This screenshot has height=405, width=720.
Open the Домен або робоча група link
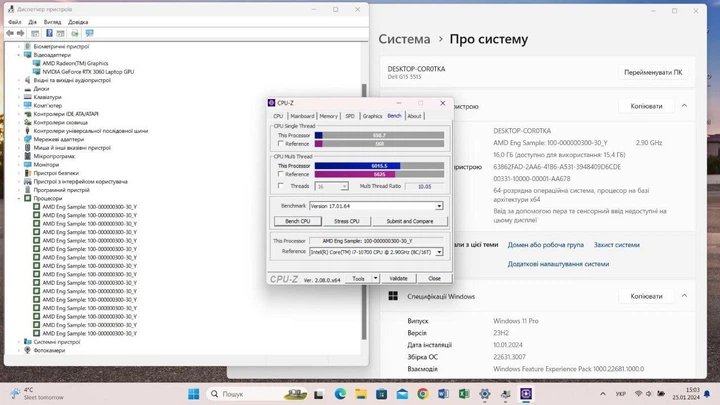tap(546, 245)
